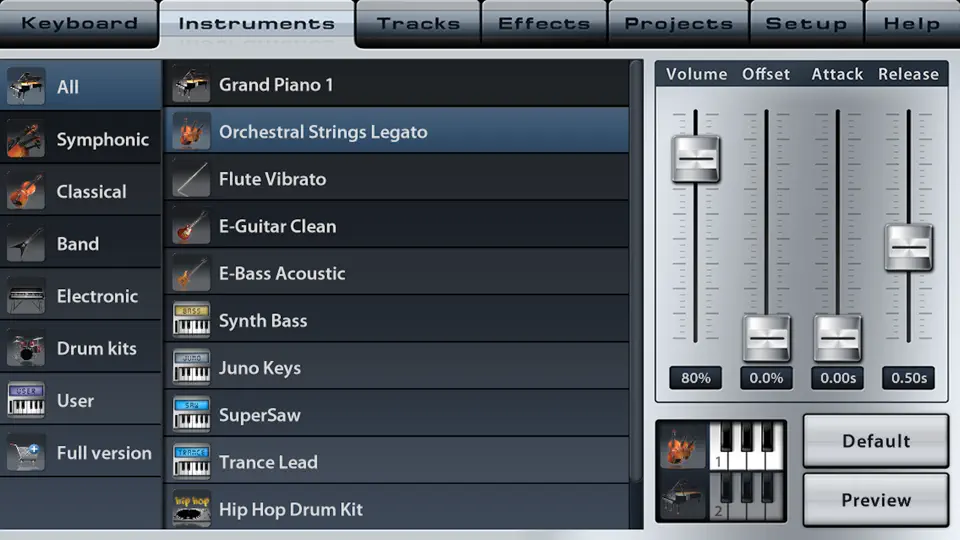Select "Trance Lead" text in list
Screen dimensions: 960x540
[x=268, y=462]
